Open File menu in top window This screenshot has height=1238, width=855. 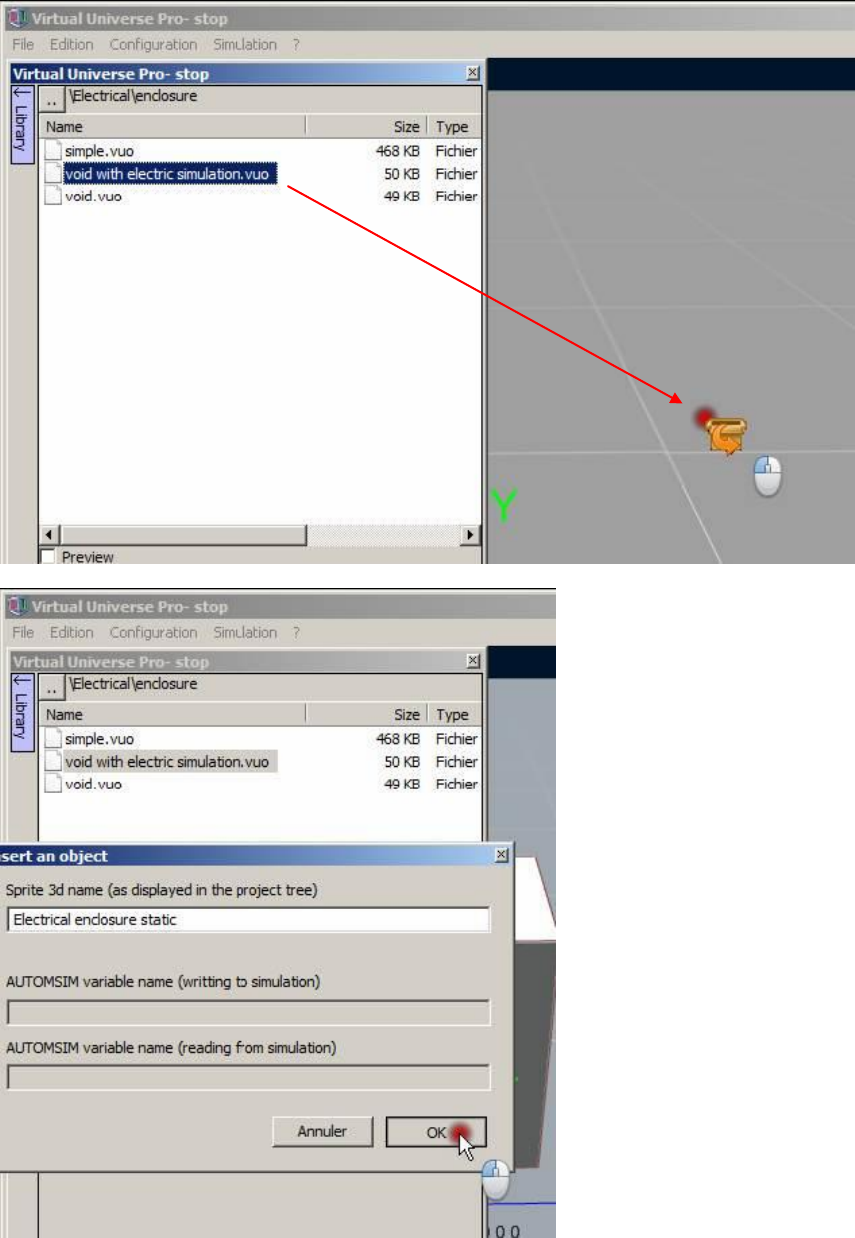(x=24, y=45)
